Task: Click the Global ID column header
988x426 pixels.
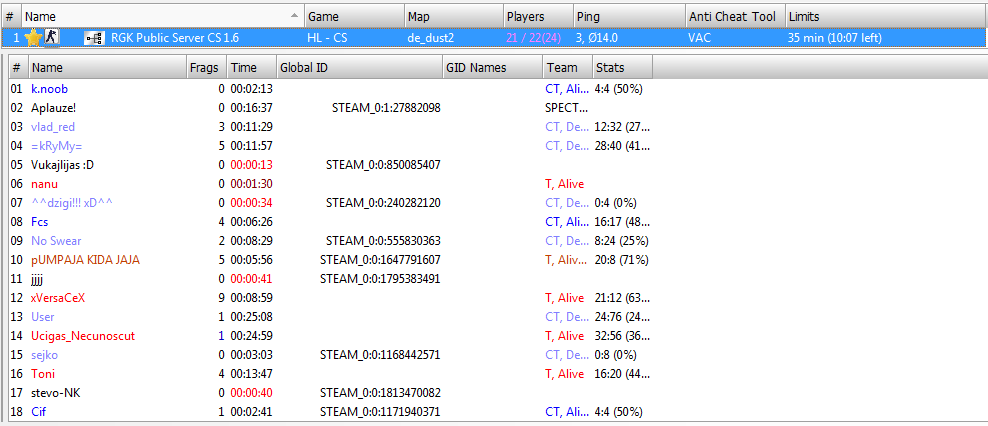Action: click(x=359, y=67)
